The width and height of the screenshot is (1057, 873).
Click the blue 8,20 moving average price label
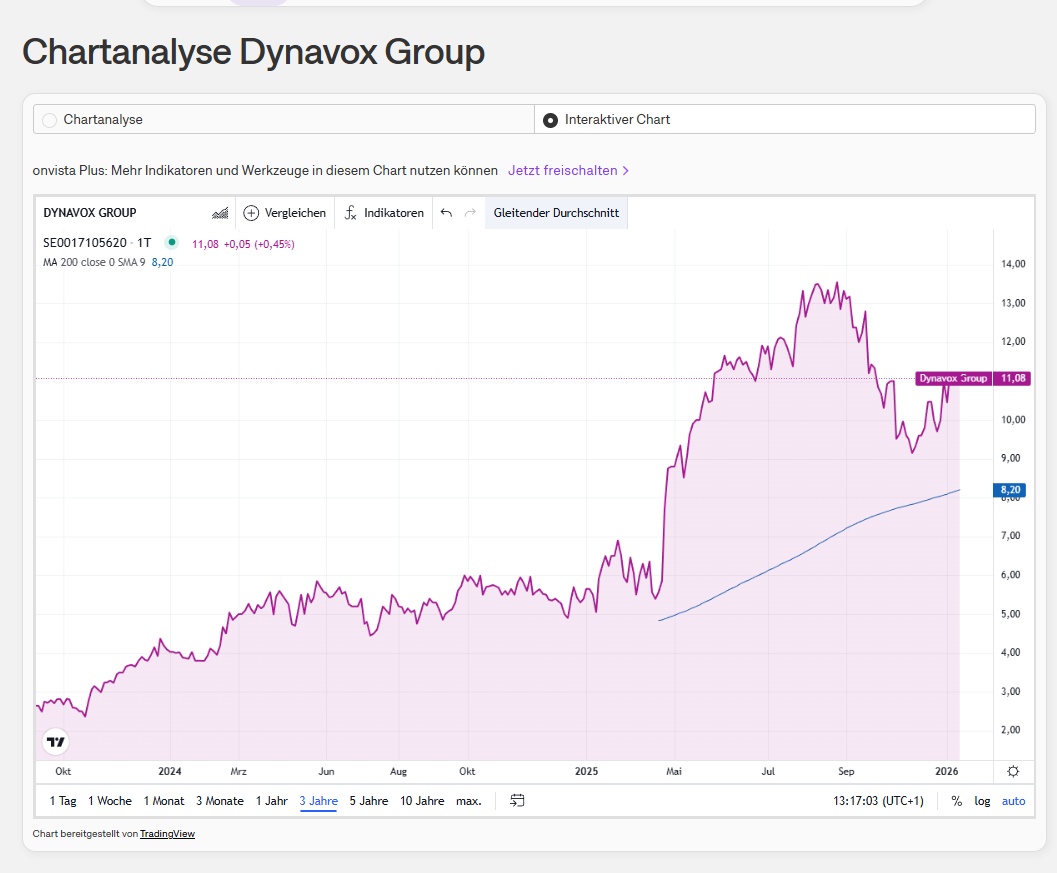click(x=1009, y=490)
